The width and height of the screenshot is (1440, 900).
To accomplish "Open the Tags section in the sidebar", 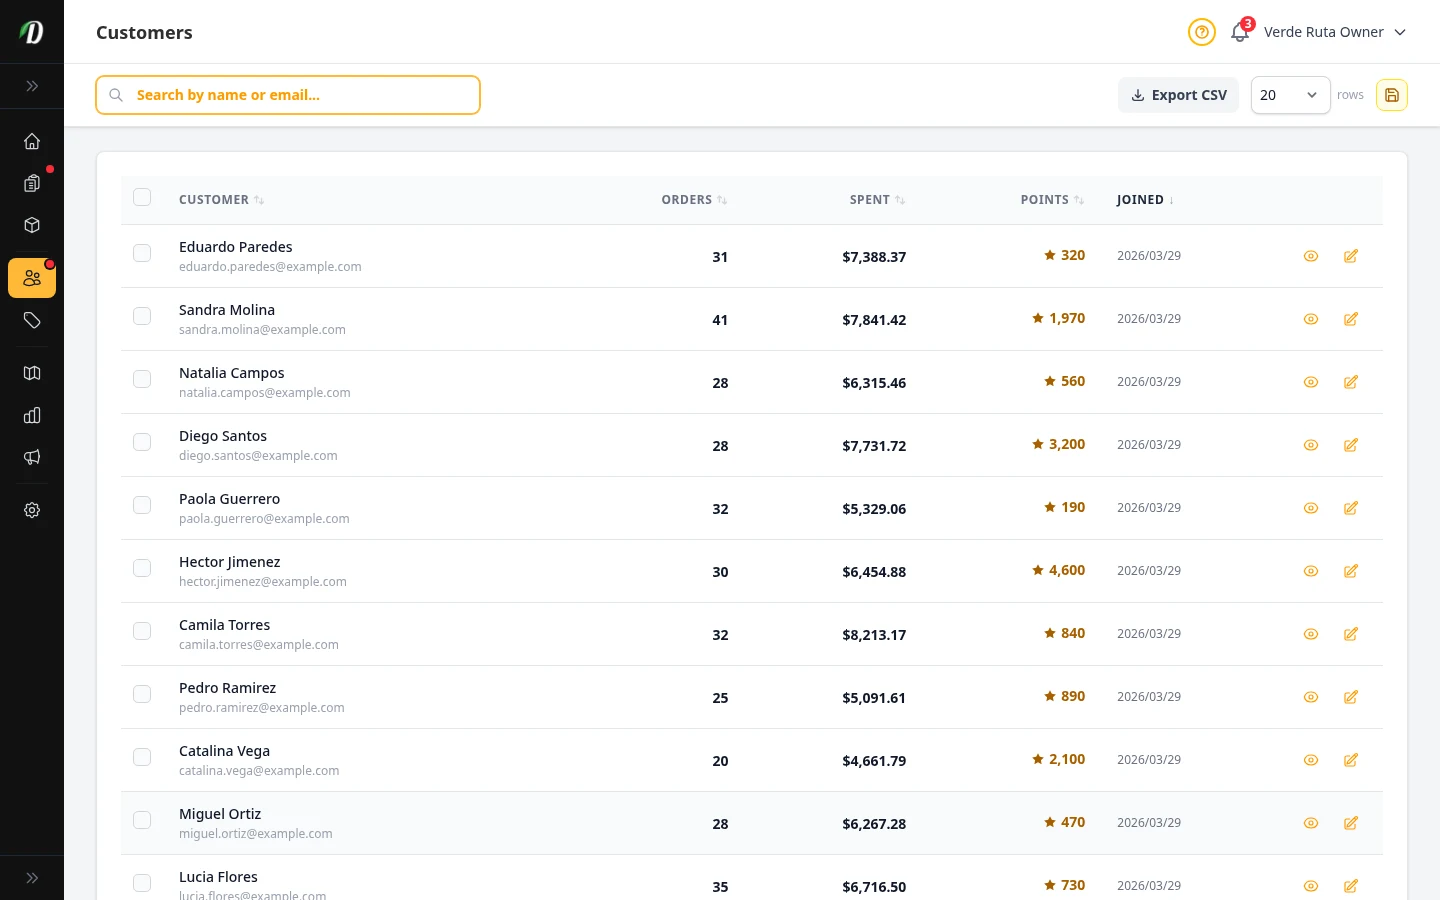I will (32, 320).
